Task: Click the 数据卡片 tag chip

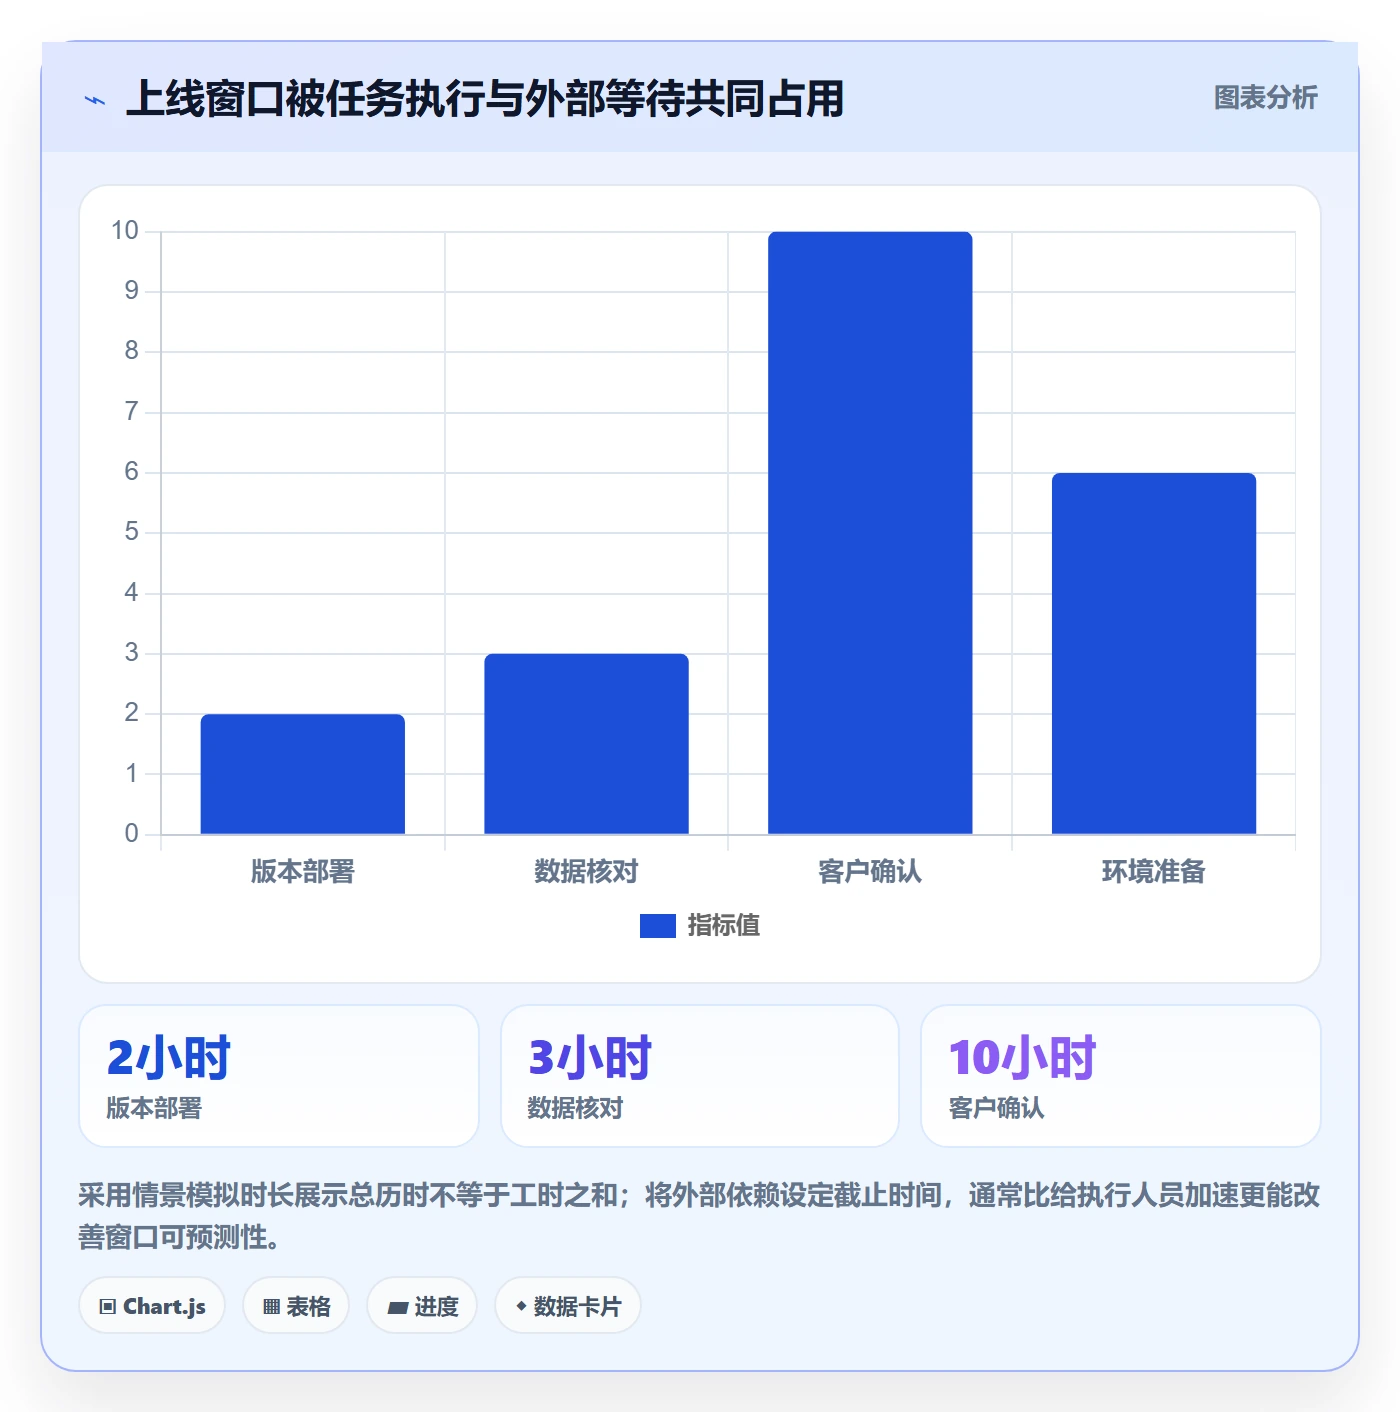Action: [x=568, y=1306]
